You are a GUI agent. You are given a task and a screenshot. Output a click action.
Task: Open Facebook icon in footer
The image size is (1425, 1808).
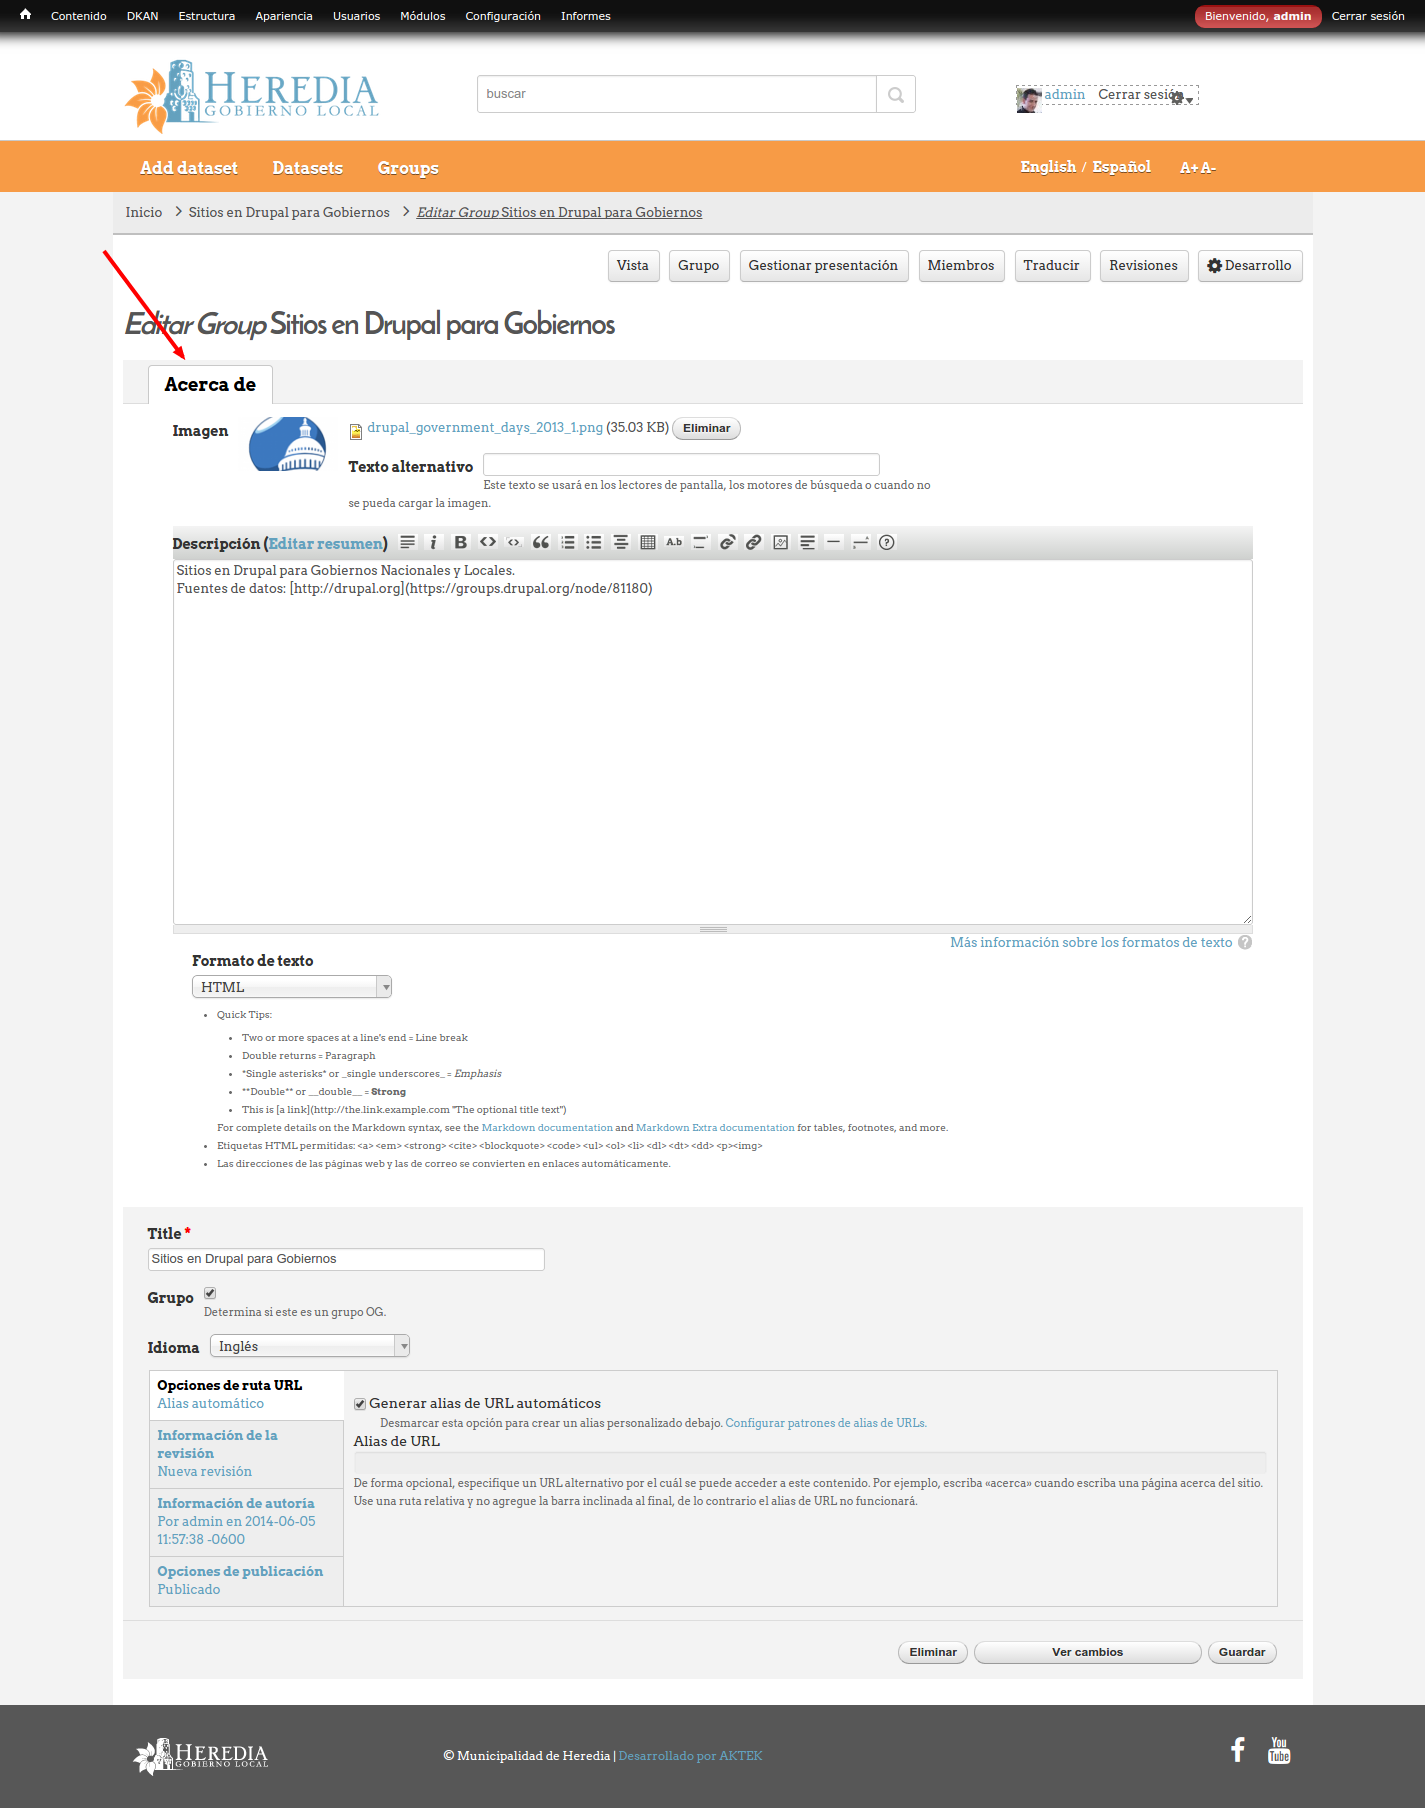1238,1749
